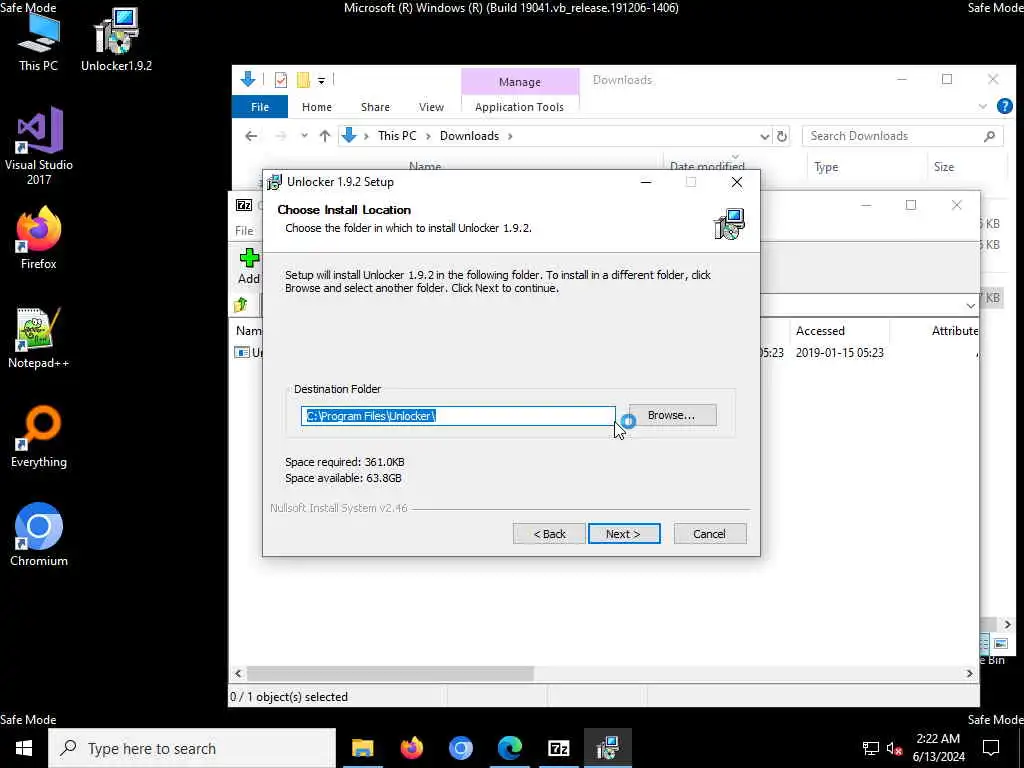This screenshot has height=768, width=1024.
Task: Select the Manage contextual tab
Action: 520,82
